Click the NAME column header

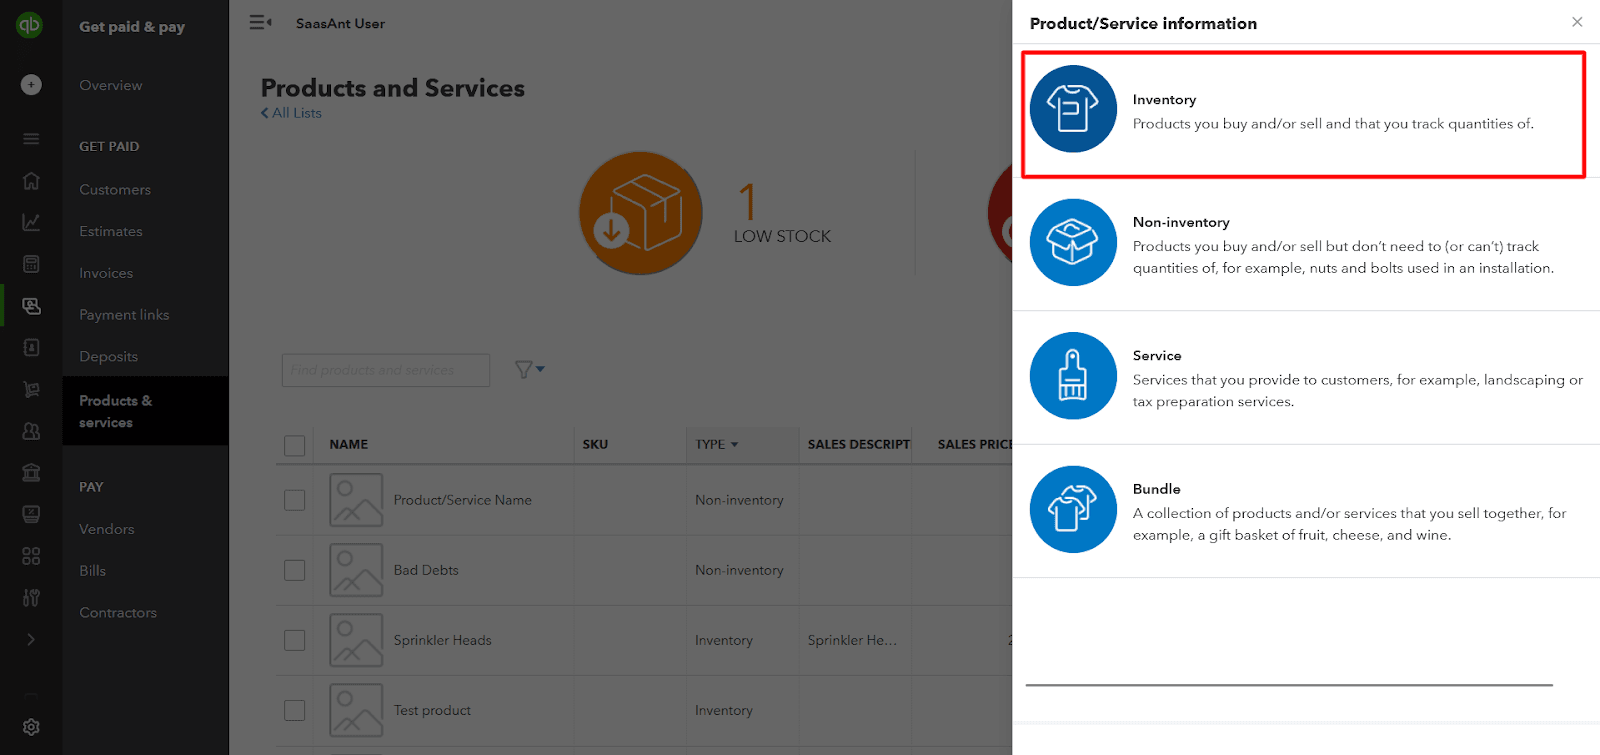click(x=349, y=444)
